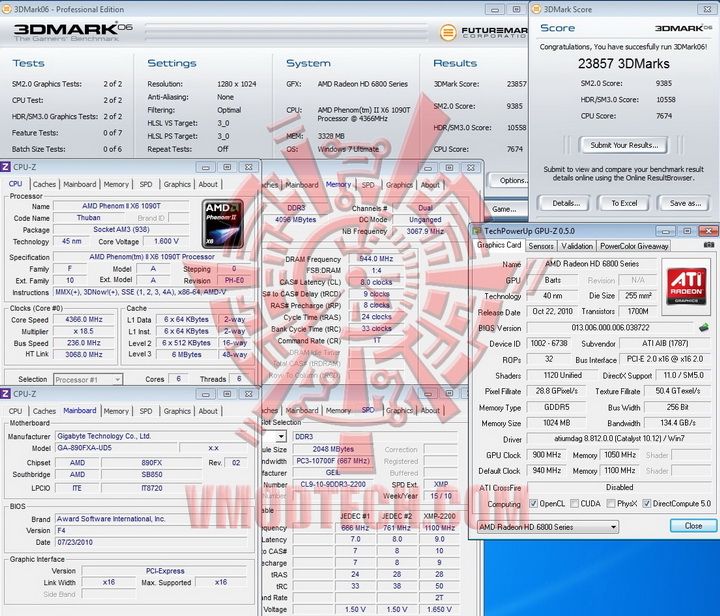The width and height of the screenshot is (720, 616).
Task: Click the Shaders 1120 Unified value
Action: (x=562, y=375)
